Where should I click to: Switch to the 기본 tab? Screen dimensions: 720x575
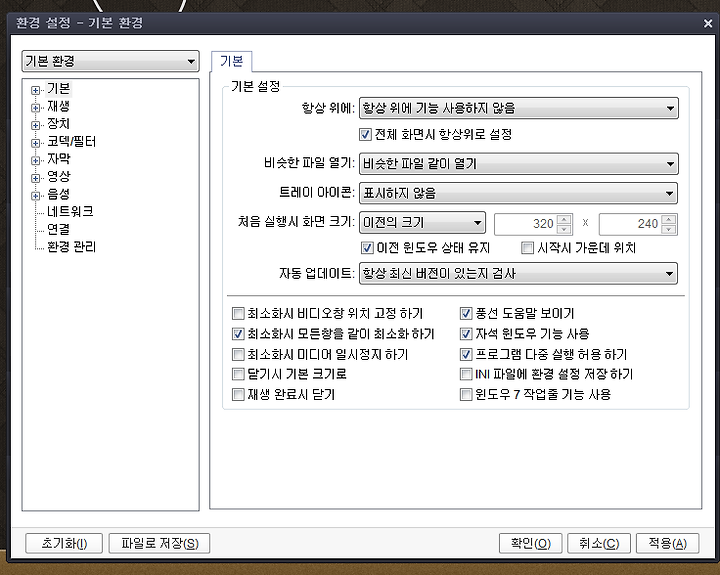pos(231,61)
